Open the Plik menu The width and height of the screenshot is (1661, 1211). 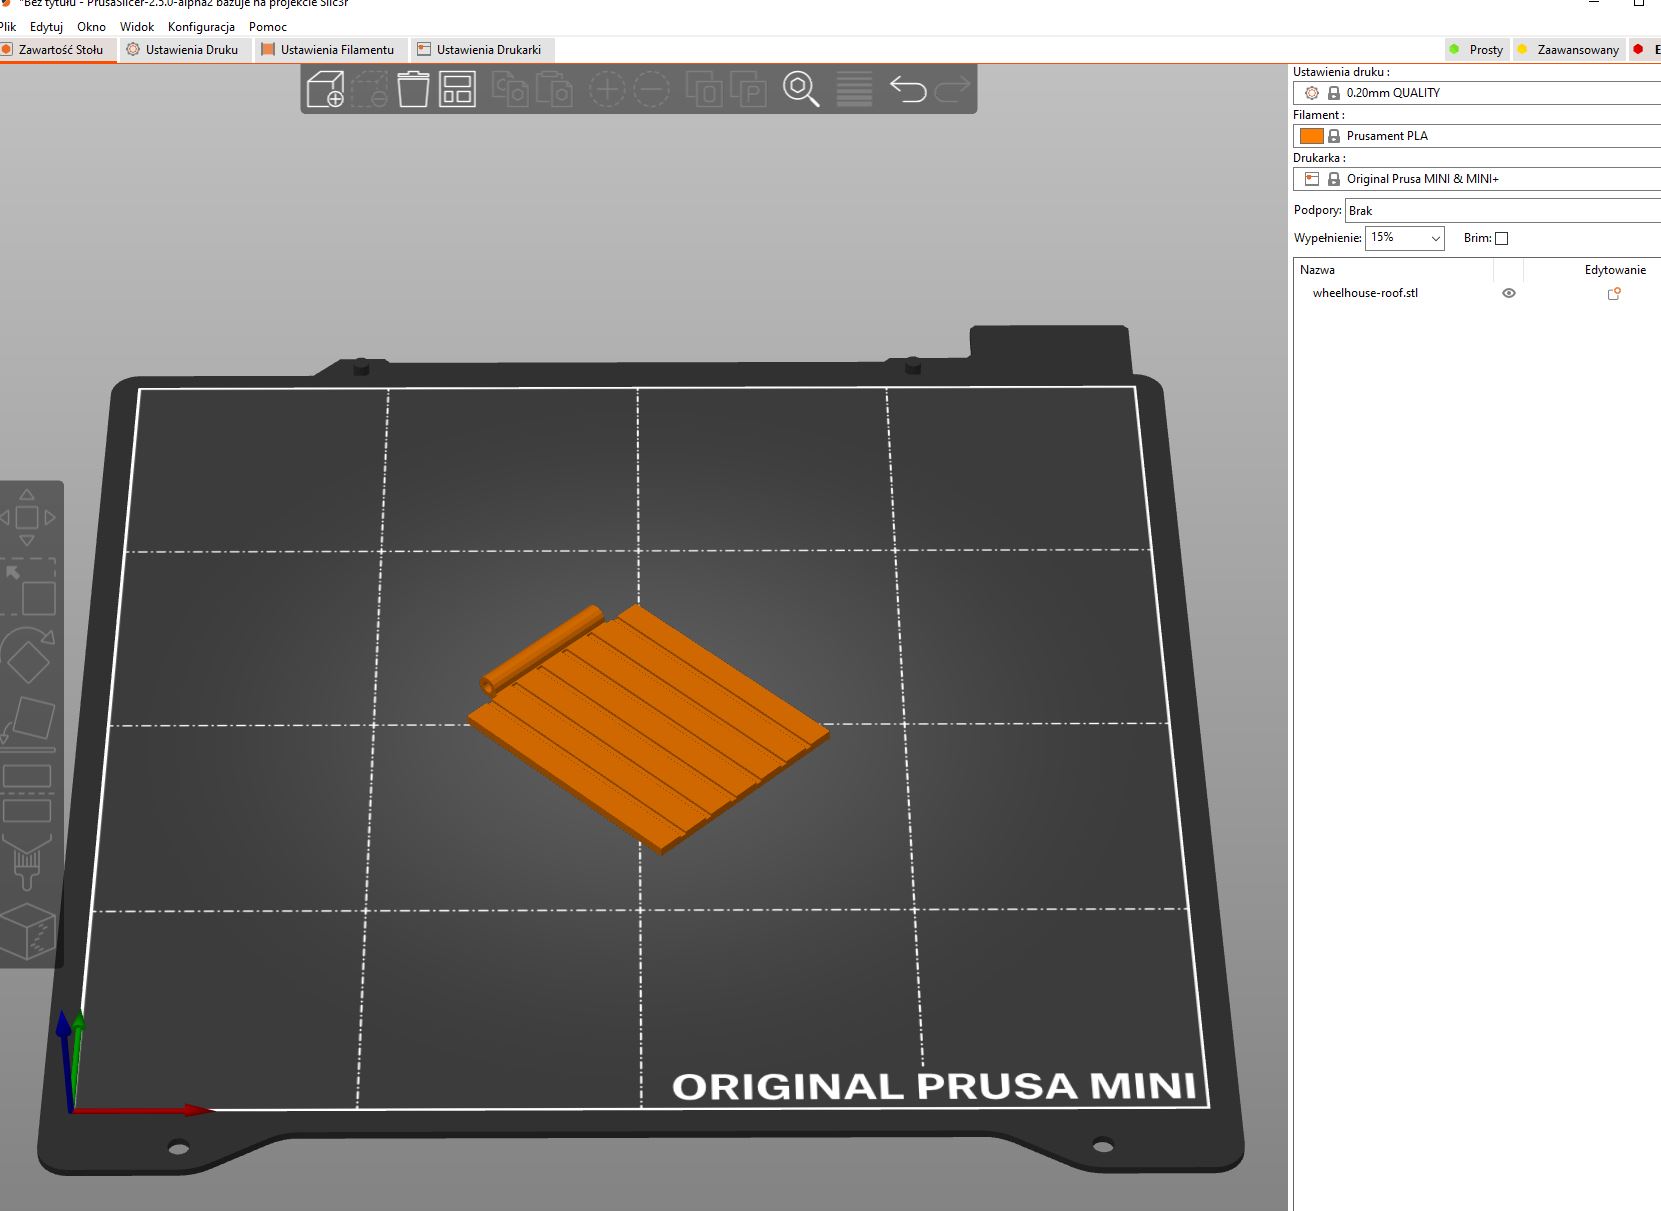(x=8, y=27)
